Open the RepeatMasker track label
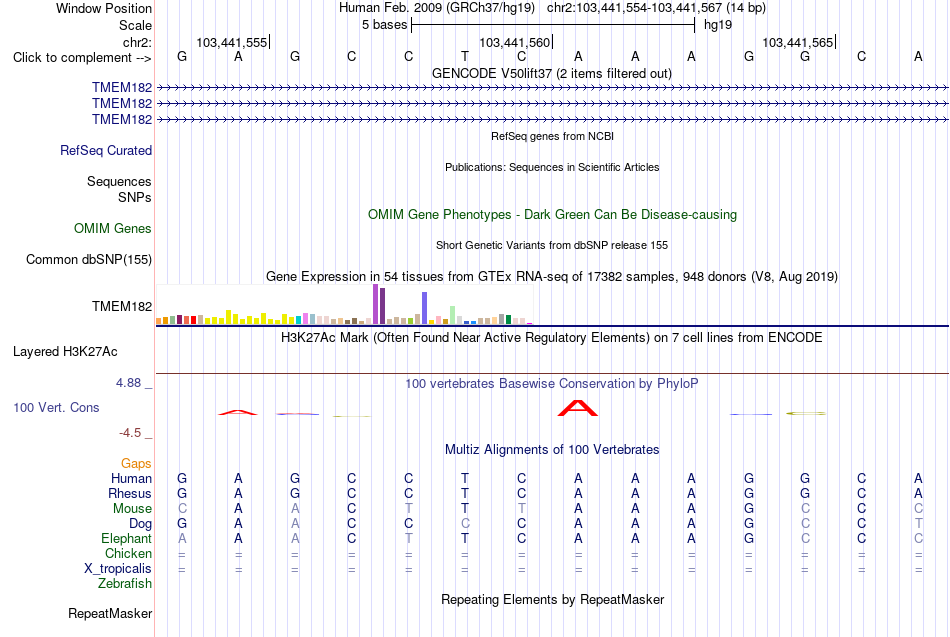950x637 pixels. tap(110, 613)
